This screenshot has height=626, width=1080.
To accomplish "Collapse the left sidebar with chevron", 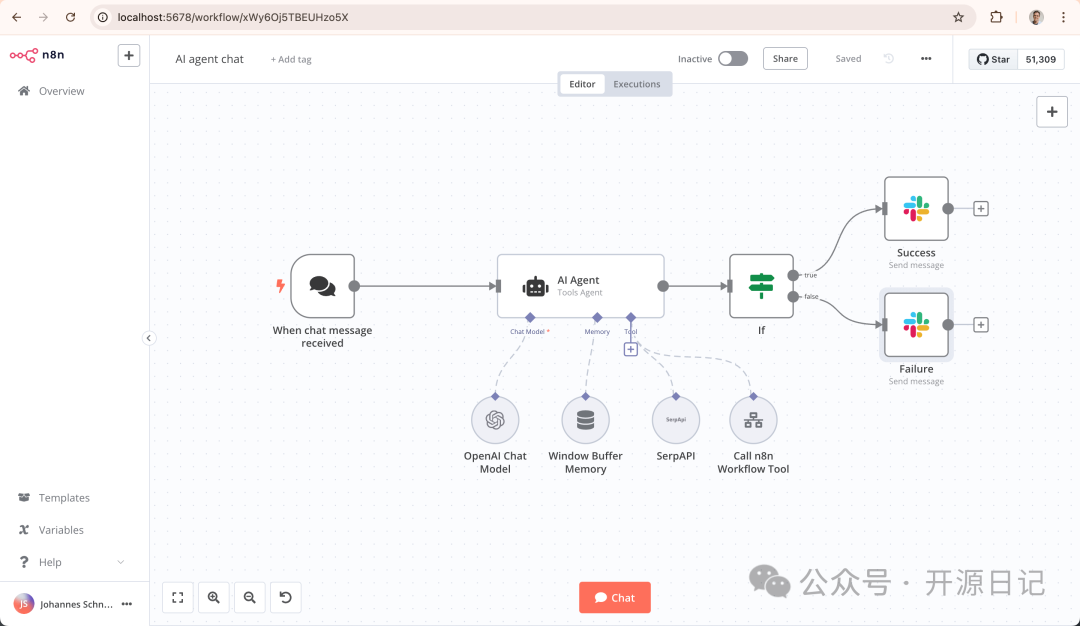I will pyautogui.click(x=149, y=338).
